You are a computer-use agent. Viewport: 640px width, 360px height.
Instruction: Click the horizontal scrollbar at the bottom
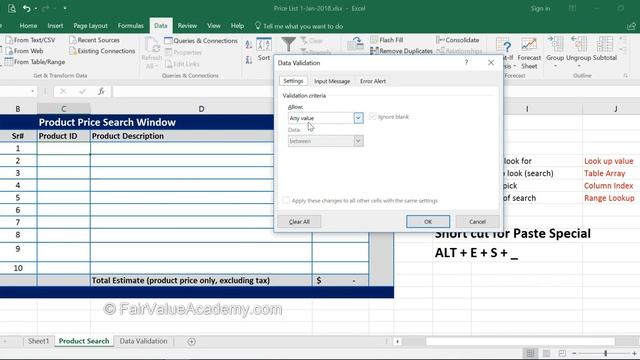(520, 341)
